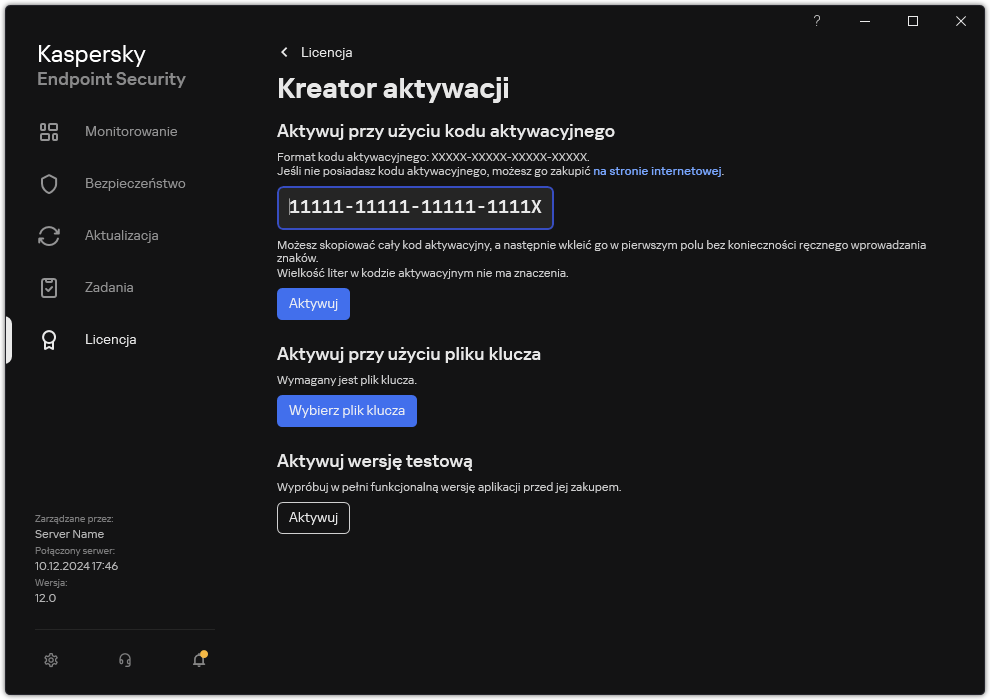Open support via the headset icon
Screen dimensions: 990x700
(124, 660)
